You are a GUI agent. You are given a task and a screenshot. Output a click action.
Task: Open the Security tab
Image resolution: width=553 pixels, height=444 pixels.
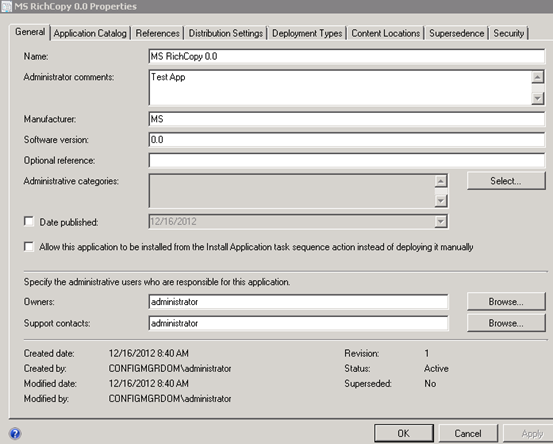tap(509, 34)
